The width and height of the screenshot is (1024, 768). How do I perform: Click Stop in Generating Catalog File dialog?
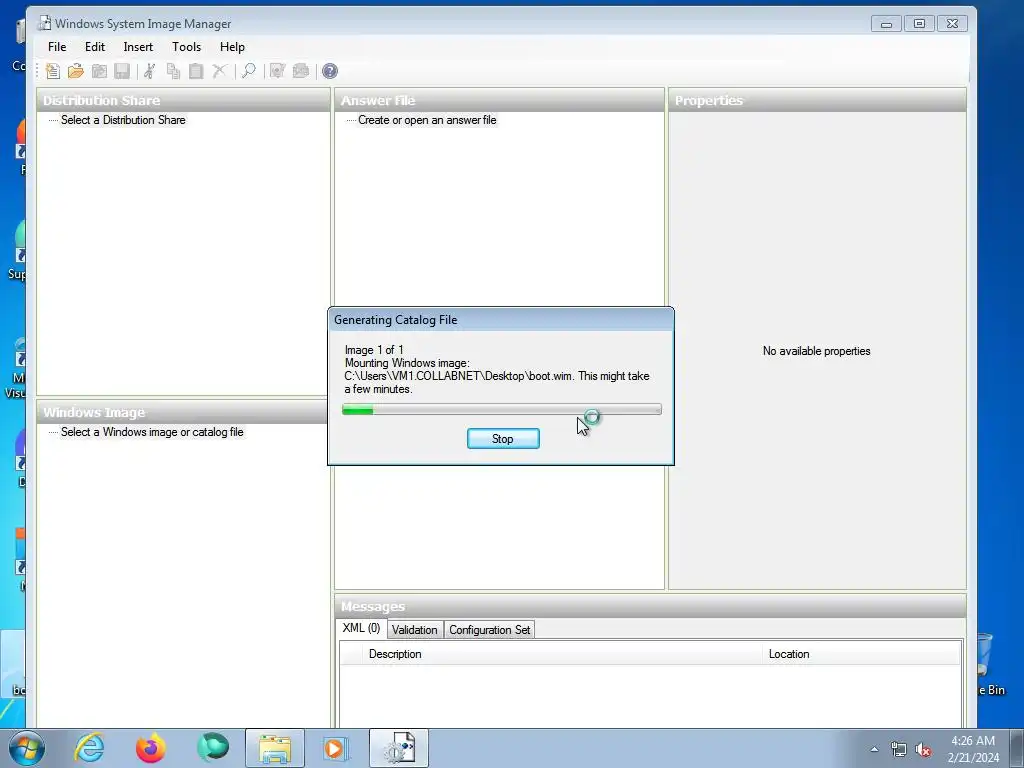click(503, 439)
